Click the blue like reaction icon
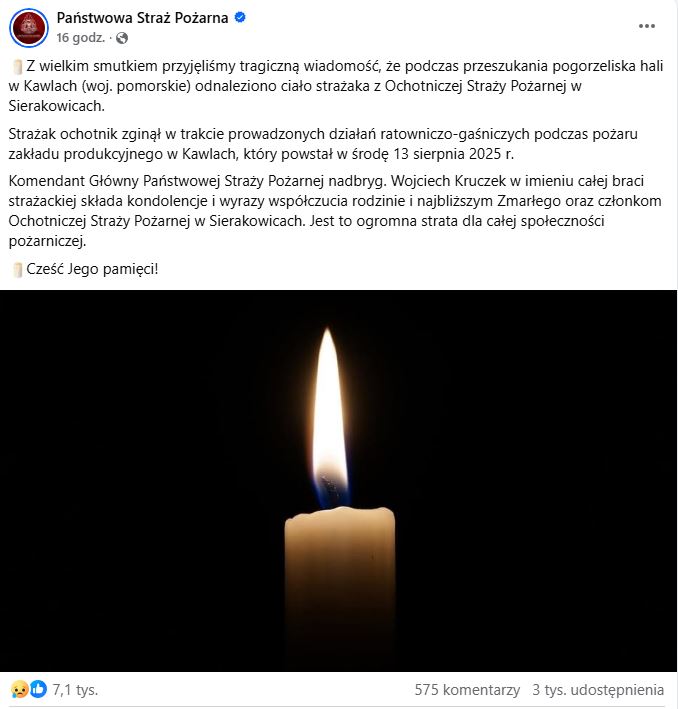Screen dimensions: 678x709 (x=38, y=689)
